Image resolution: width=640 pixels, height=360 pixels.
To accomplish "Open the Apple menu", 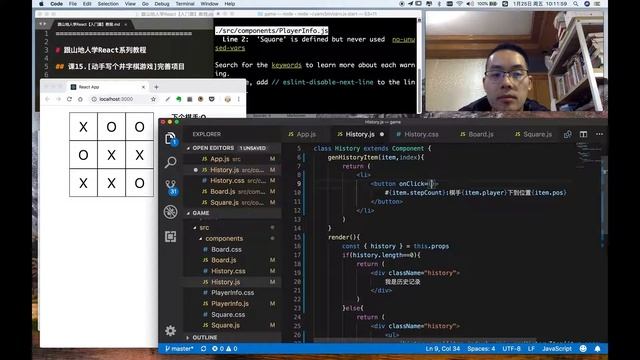I will (41, 4).
